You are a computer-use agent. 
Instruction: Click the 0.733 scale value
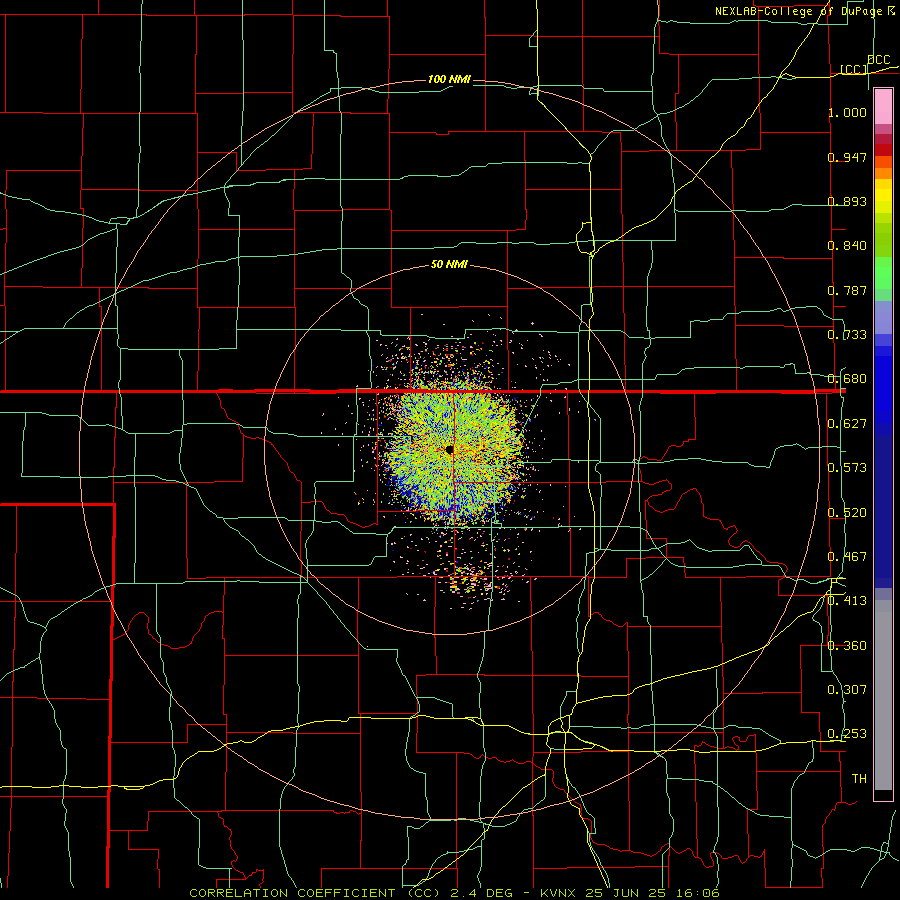pos(847,335)
